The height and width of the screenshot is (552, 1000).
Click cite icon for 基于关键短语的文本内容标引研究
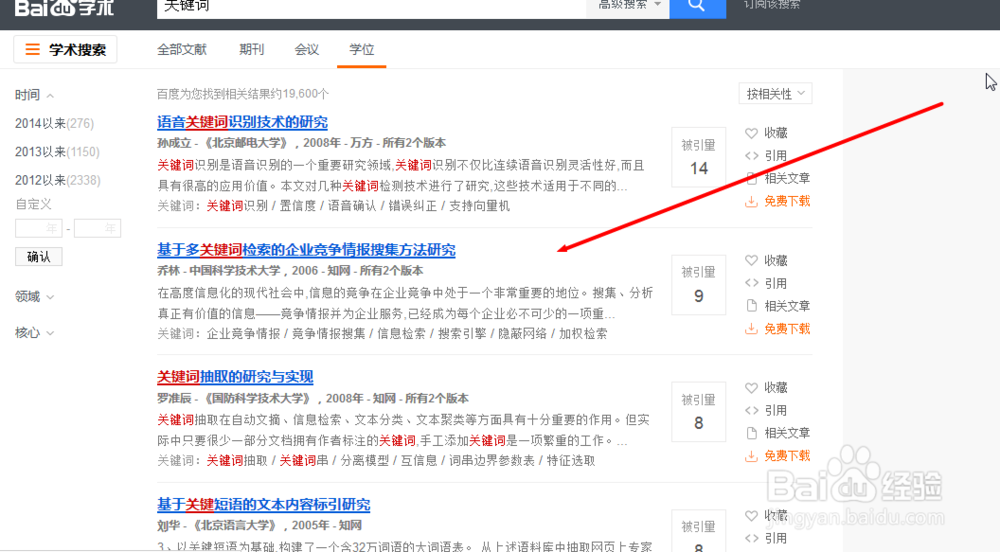[x=751, y=538]
